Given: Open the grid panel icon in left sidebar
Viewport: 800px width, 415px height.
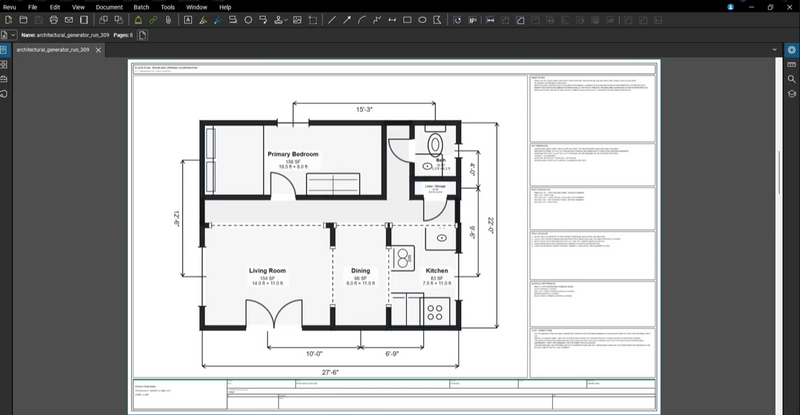Looking at the screenshot, I should pos(4,65).
